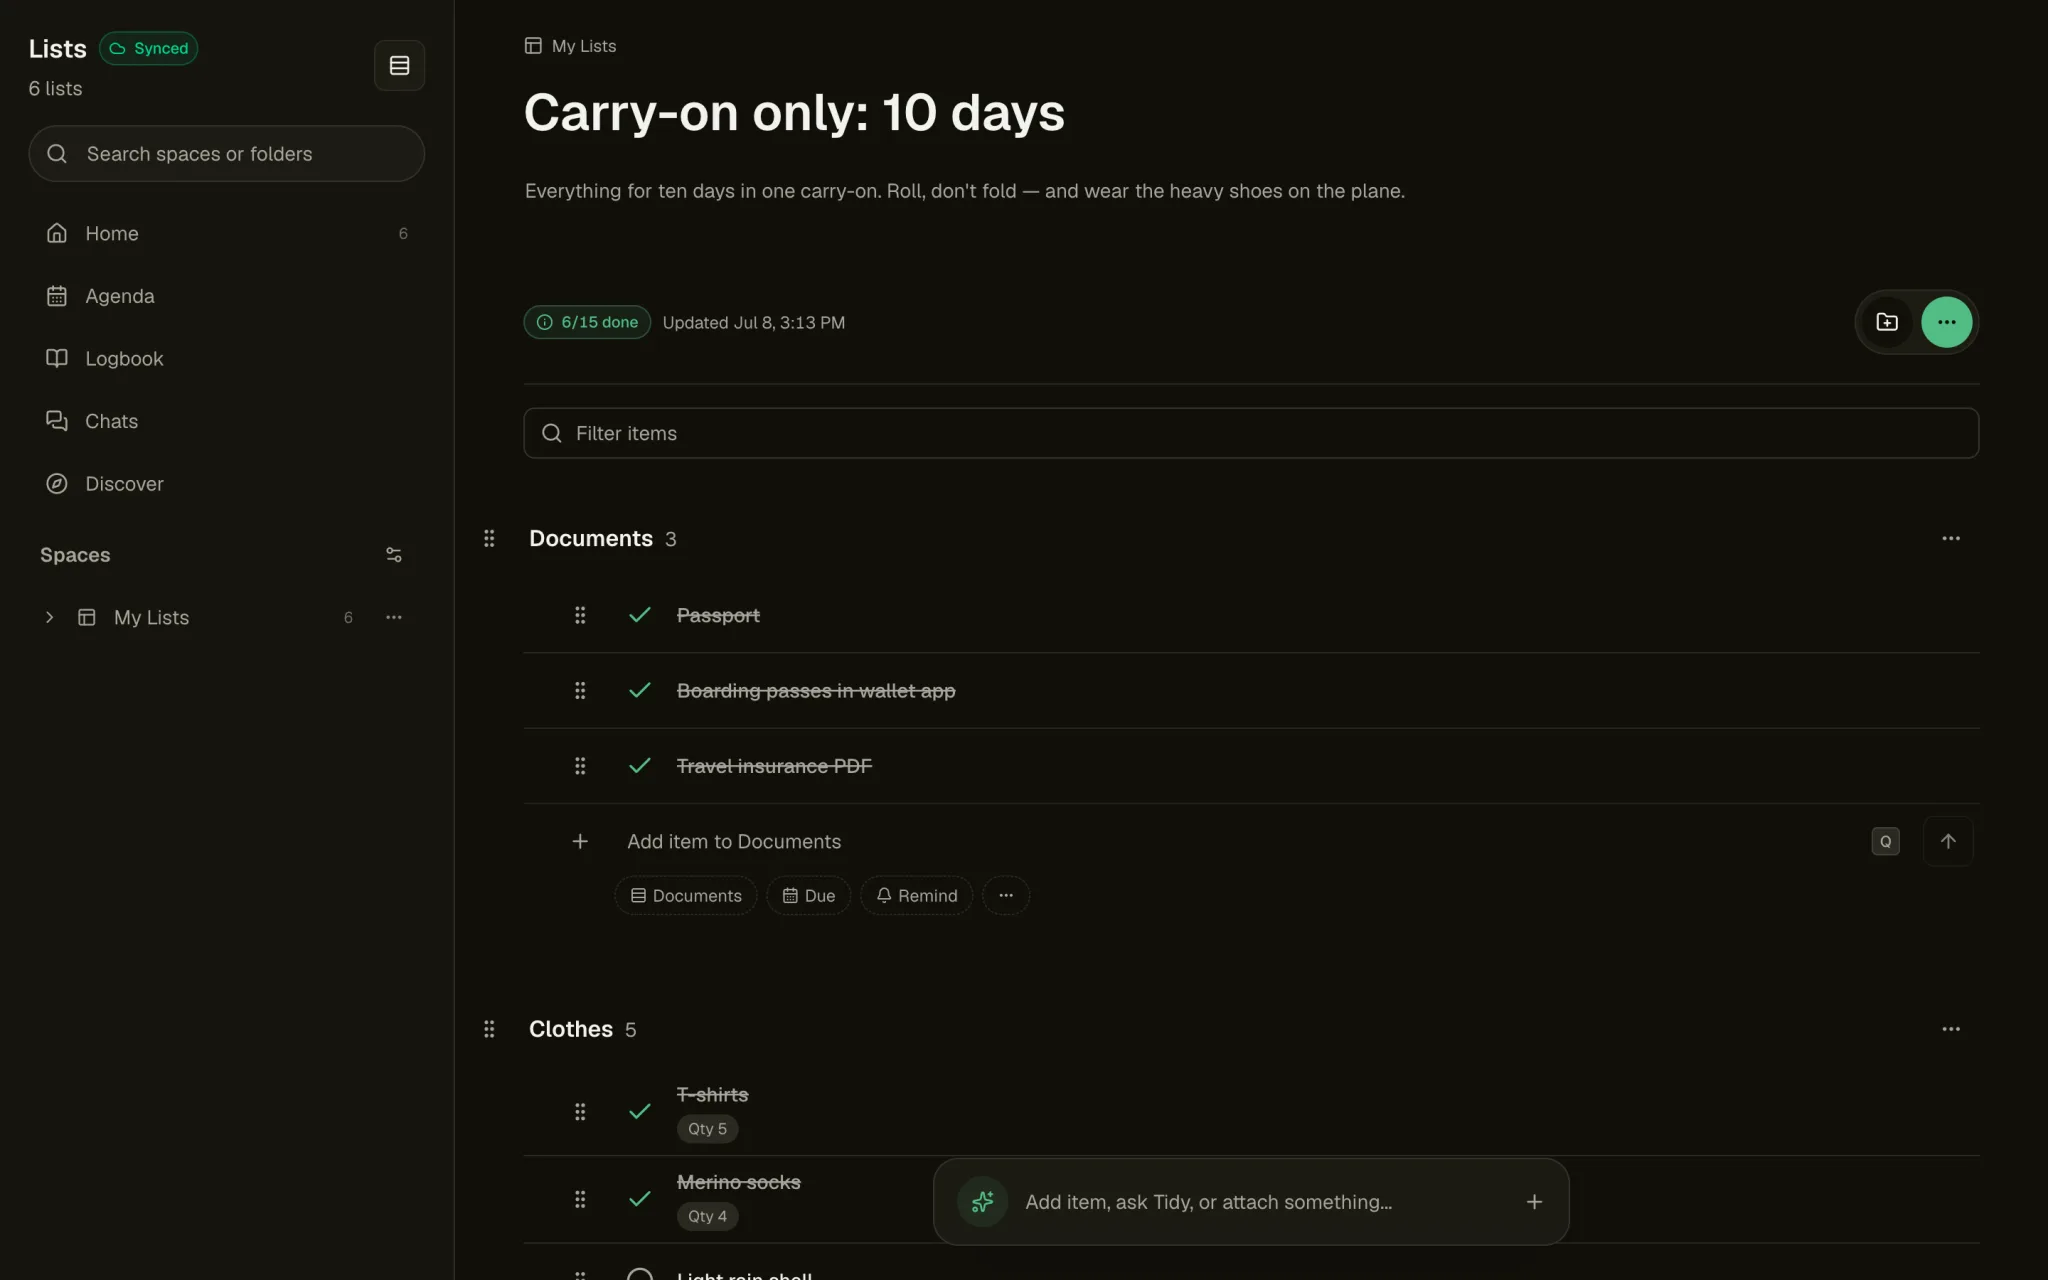Click the Synced cloud status badge
Viewport: 2048px width, 1280px height.
(148, 48)
